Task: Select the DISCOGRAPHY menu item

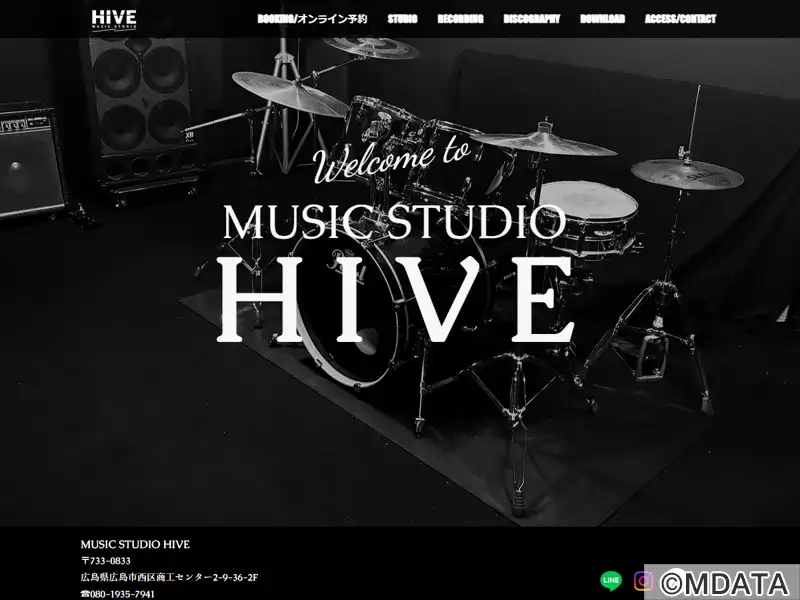Action: (532, 19)
